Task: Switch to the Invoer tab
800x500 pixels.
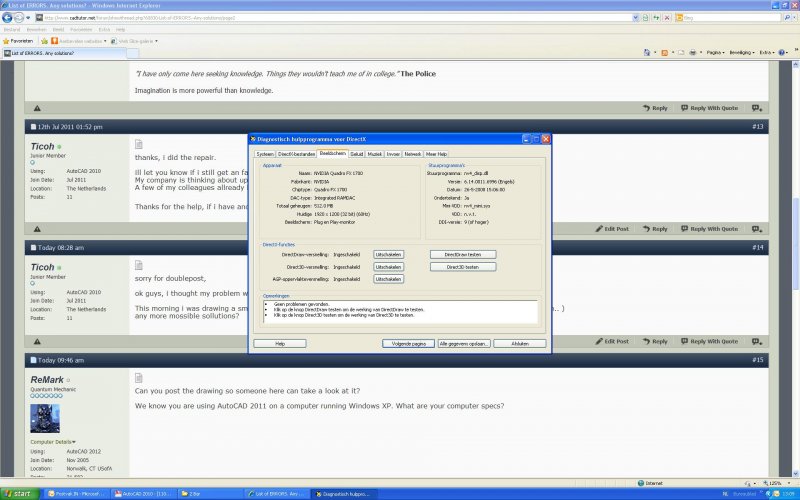Action: click(393, 154)
